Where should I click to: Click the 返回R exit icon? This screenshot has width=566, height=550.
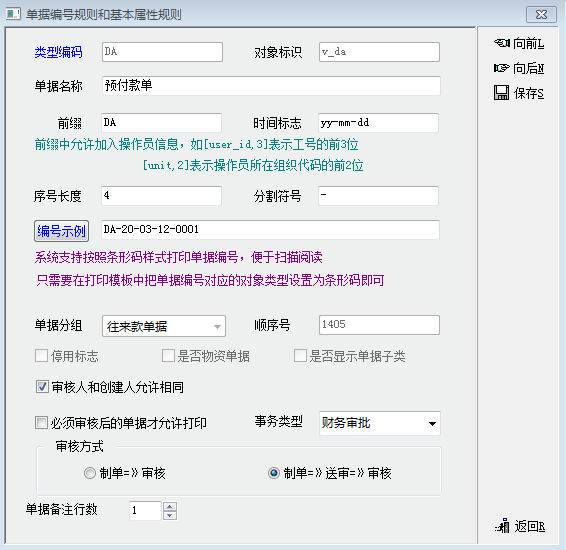click(x=502, y=526)
